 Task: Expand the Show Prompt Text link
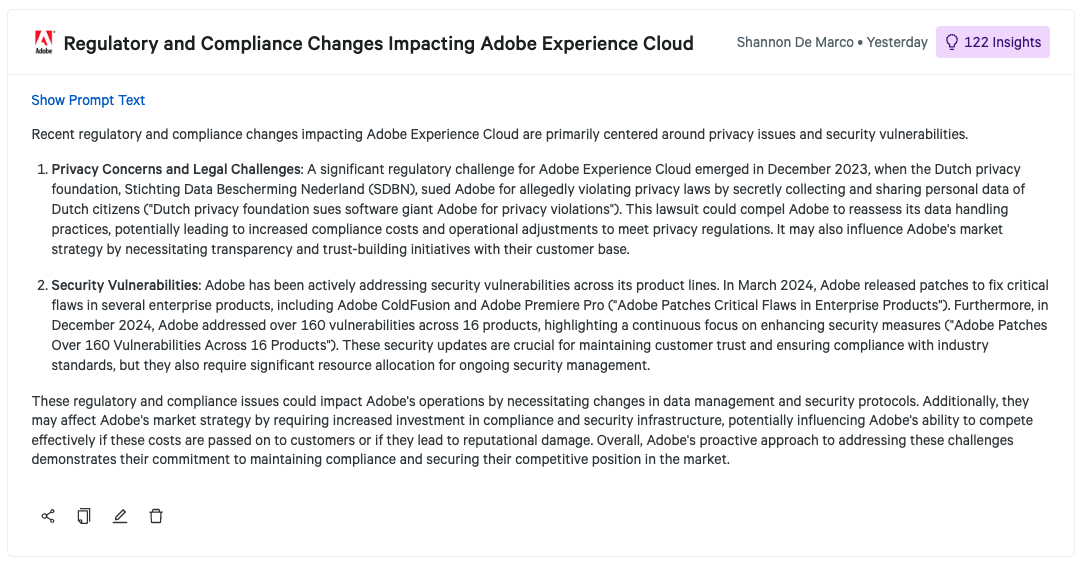(88, 100)
